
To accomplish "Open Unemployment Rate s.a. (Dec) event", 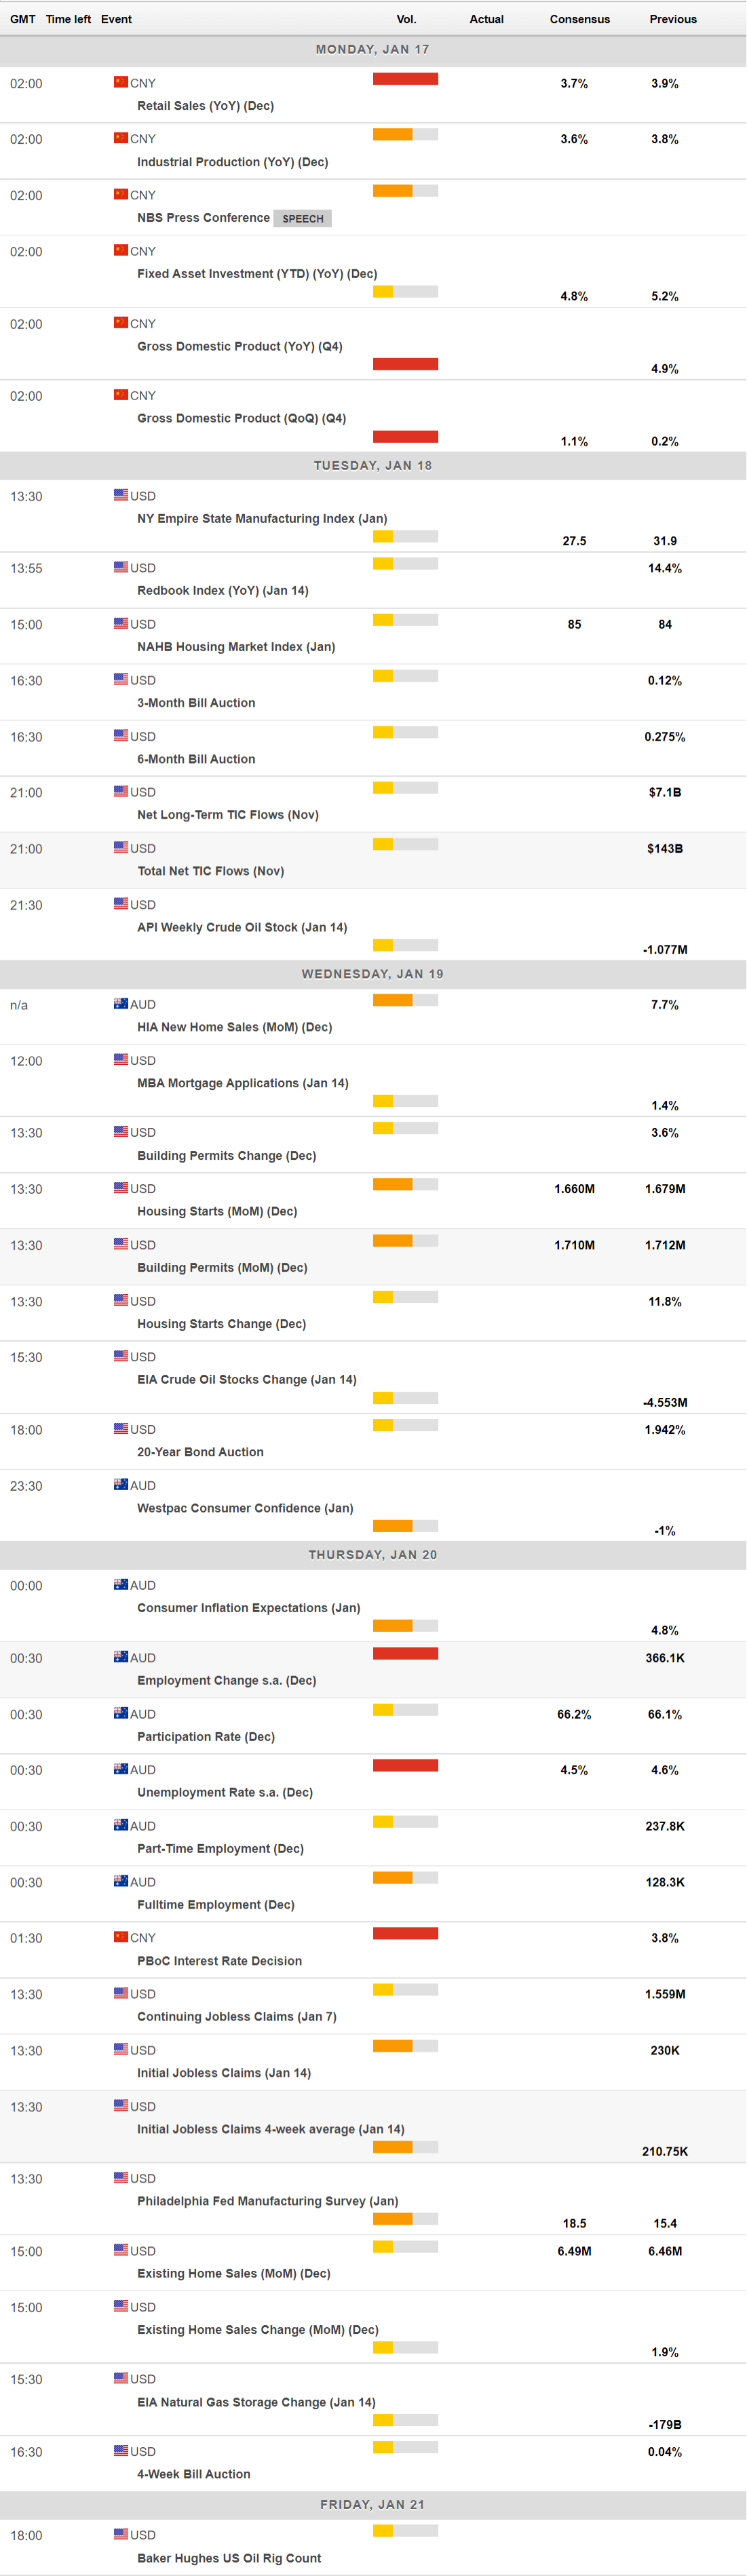I will [225, 1792].
